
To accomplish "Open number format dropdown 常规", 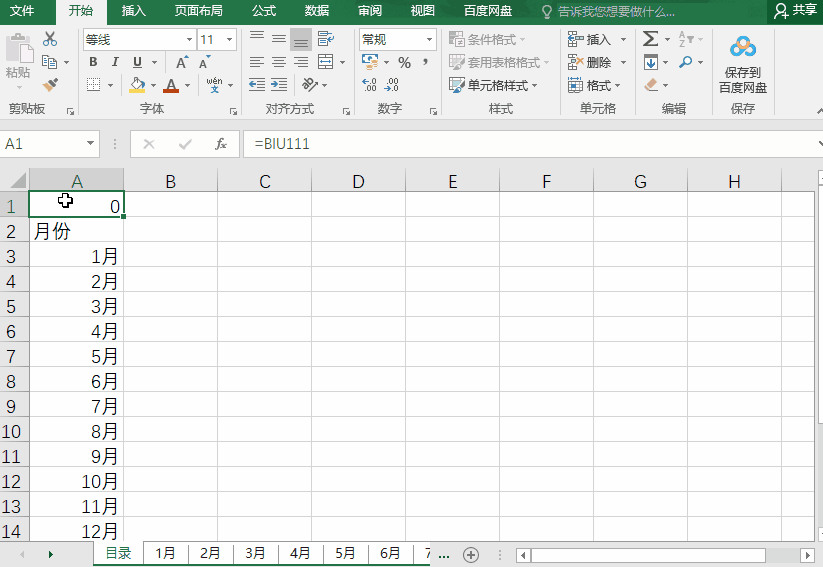I will click(429, 39).
